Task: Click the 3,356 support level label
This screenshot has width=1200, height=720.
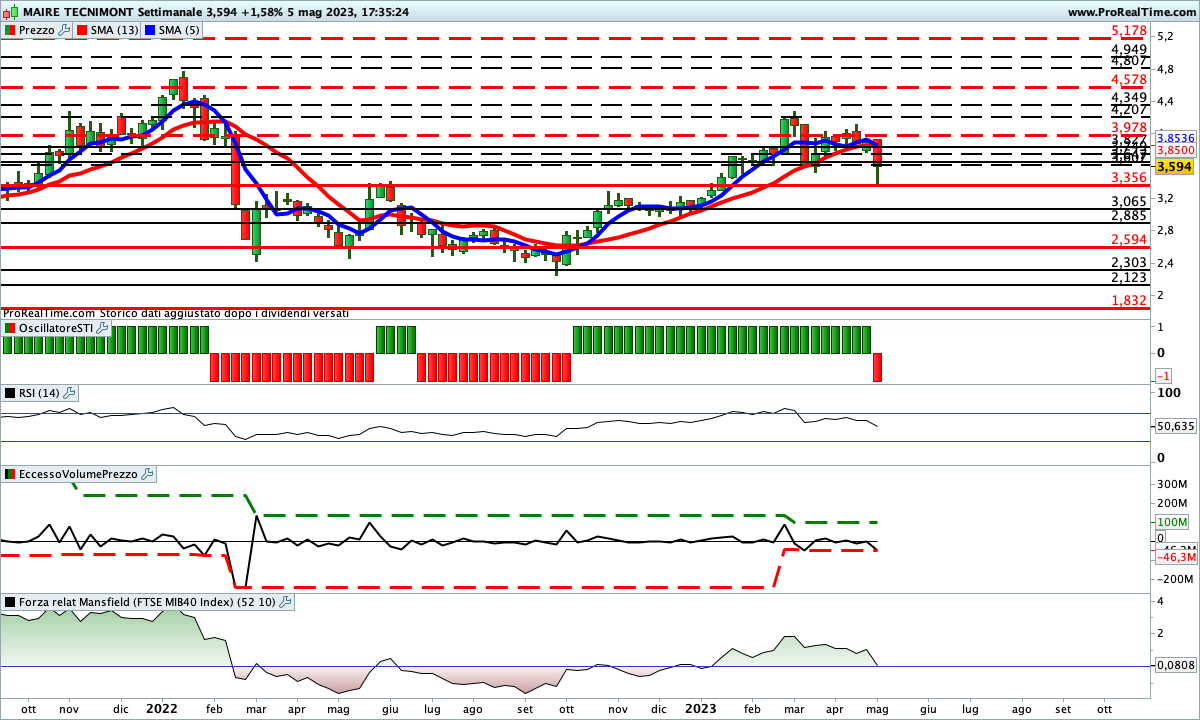Action: (1129, 177)
